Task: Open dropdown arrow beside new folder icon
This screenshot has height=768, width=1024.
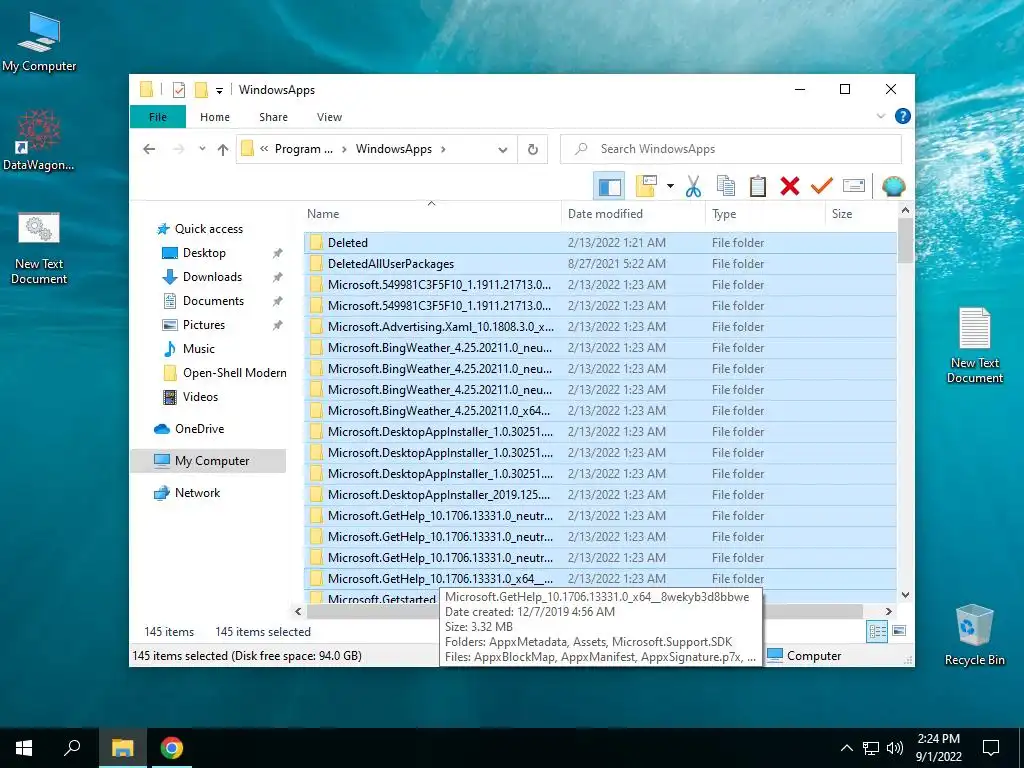Action: click(x=670, y=186)
